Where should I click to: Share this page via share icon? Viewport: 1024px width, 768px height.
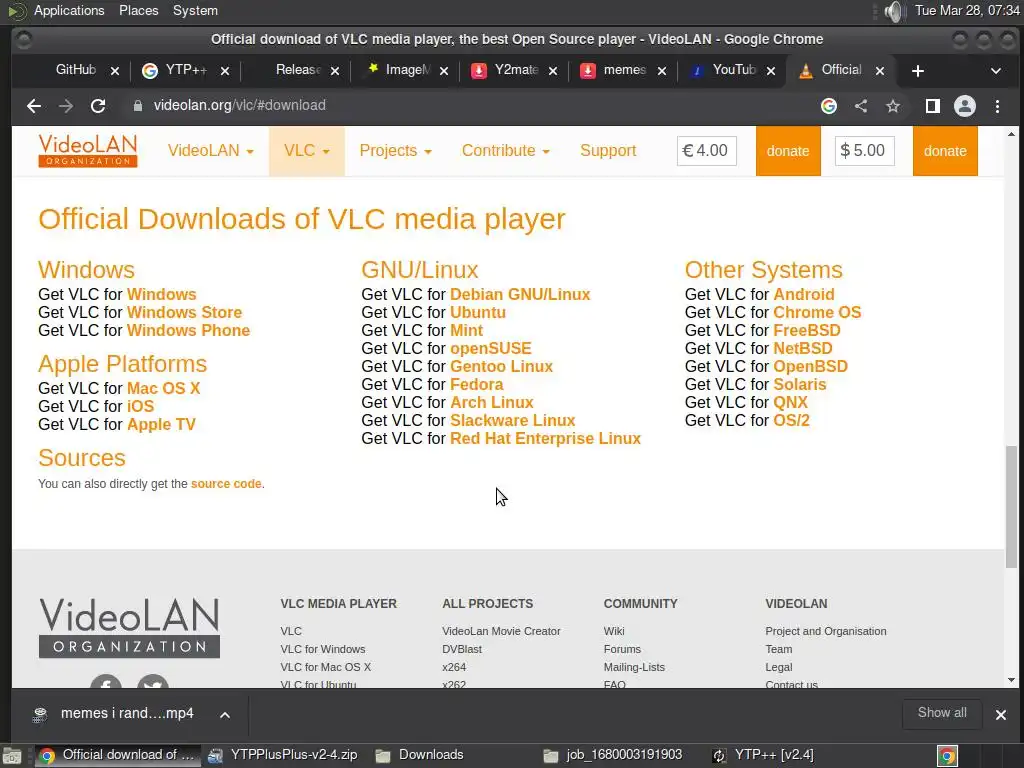pos(861,106)
